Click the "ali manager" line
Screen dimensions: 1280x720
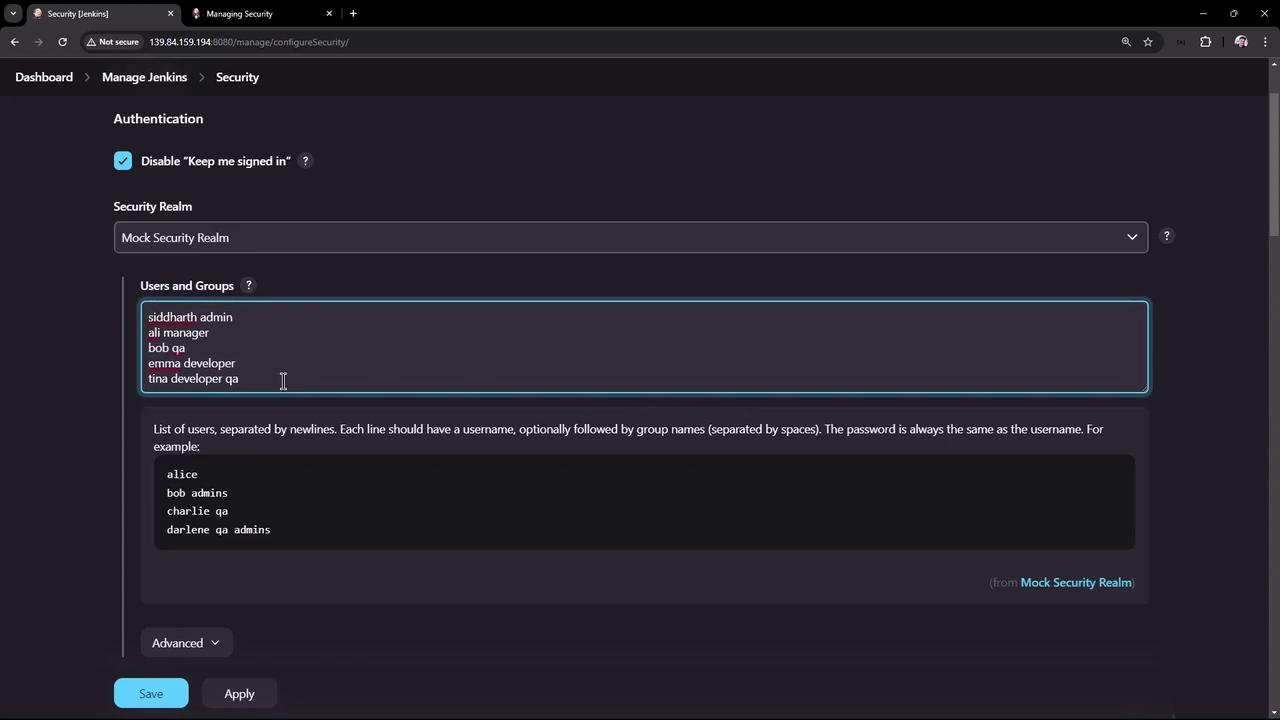(x=178, y=332)
